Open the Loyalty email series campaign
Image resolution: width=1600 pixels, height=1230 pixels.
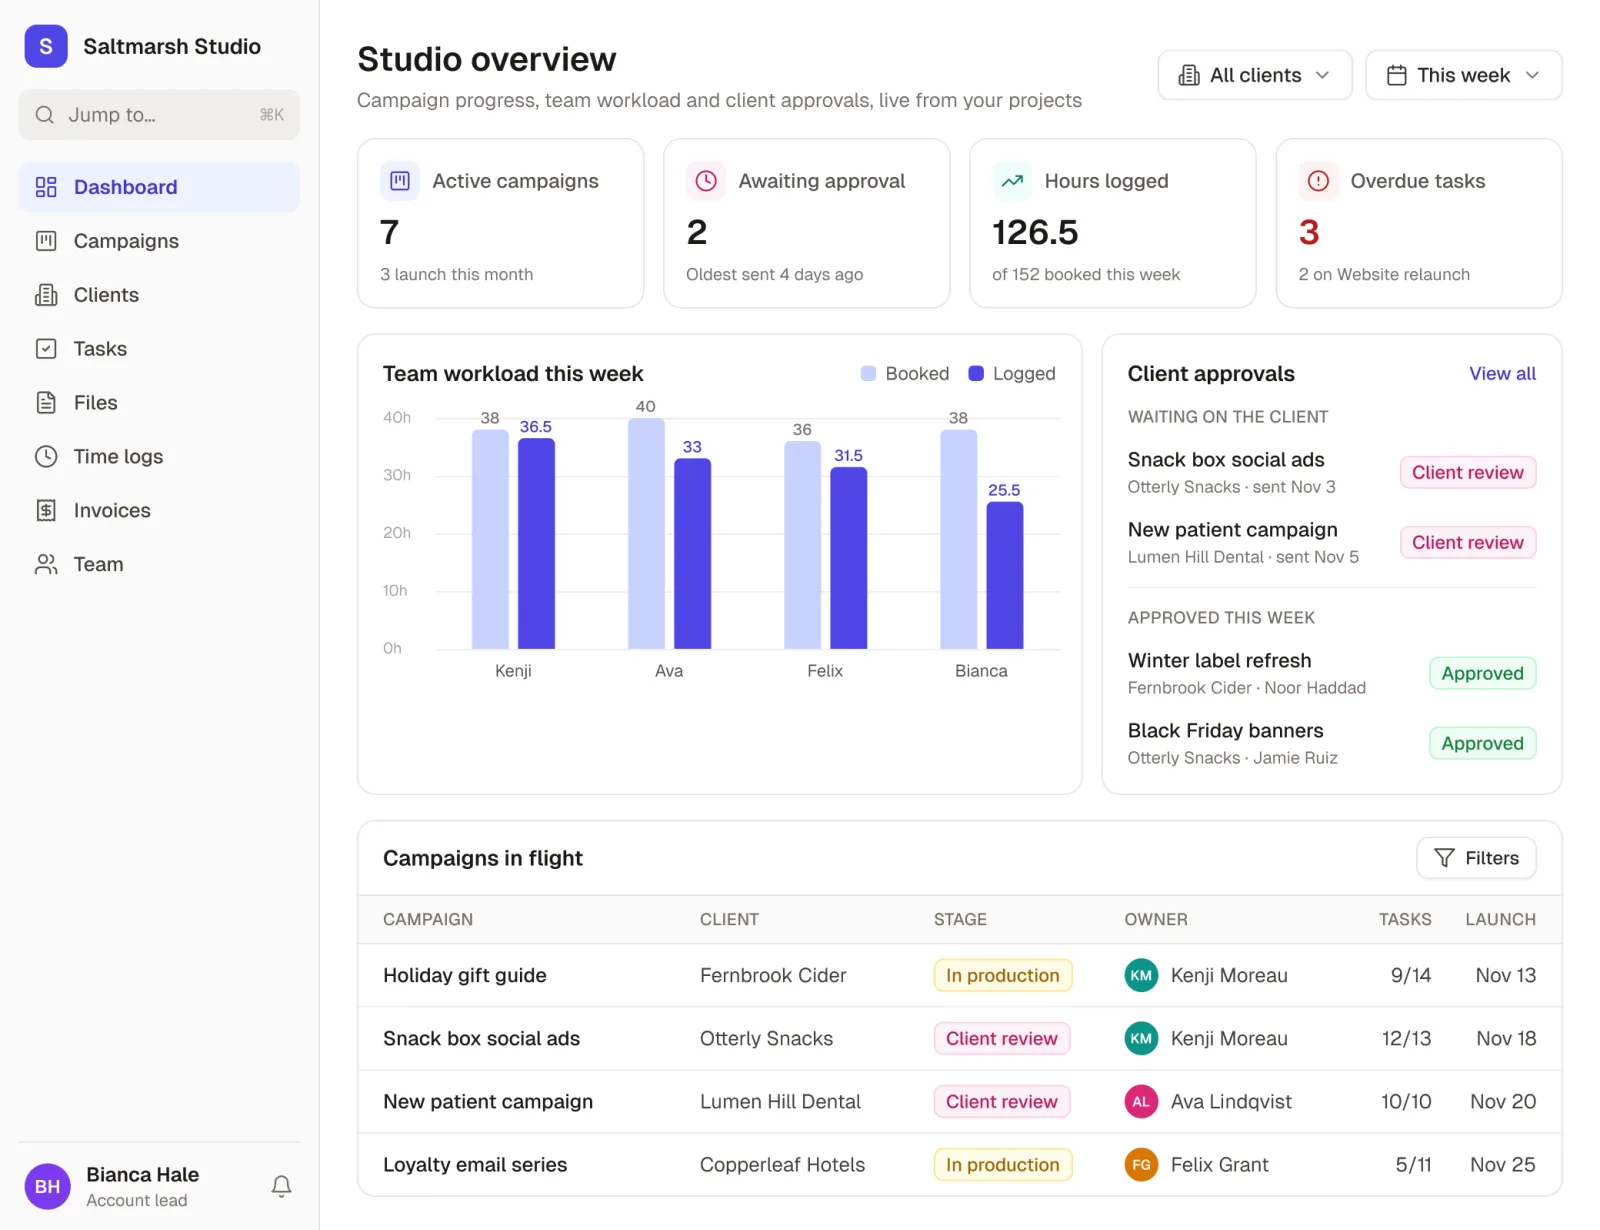tap(475, 1164)
